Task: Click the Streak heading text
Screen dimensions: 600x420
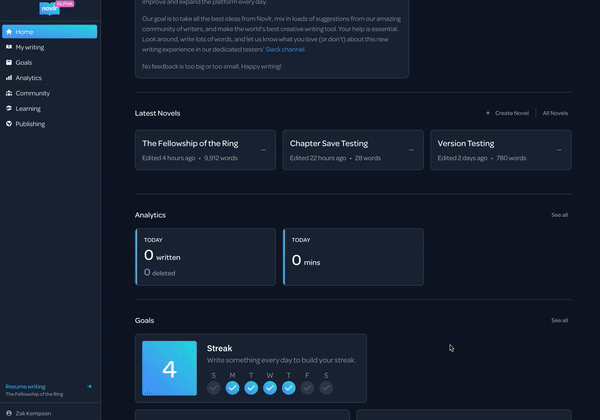Action: (220, 348)
